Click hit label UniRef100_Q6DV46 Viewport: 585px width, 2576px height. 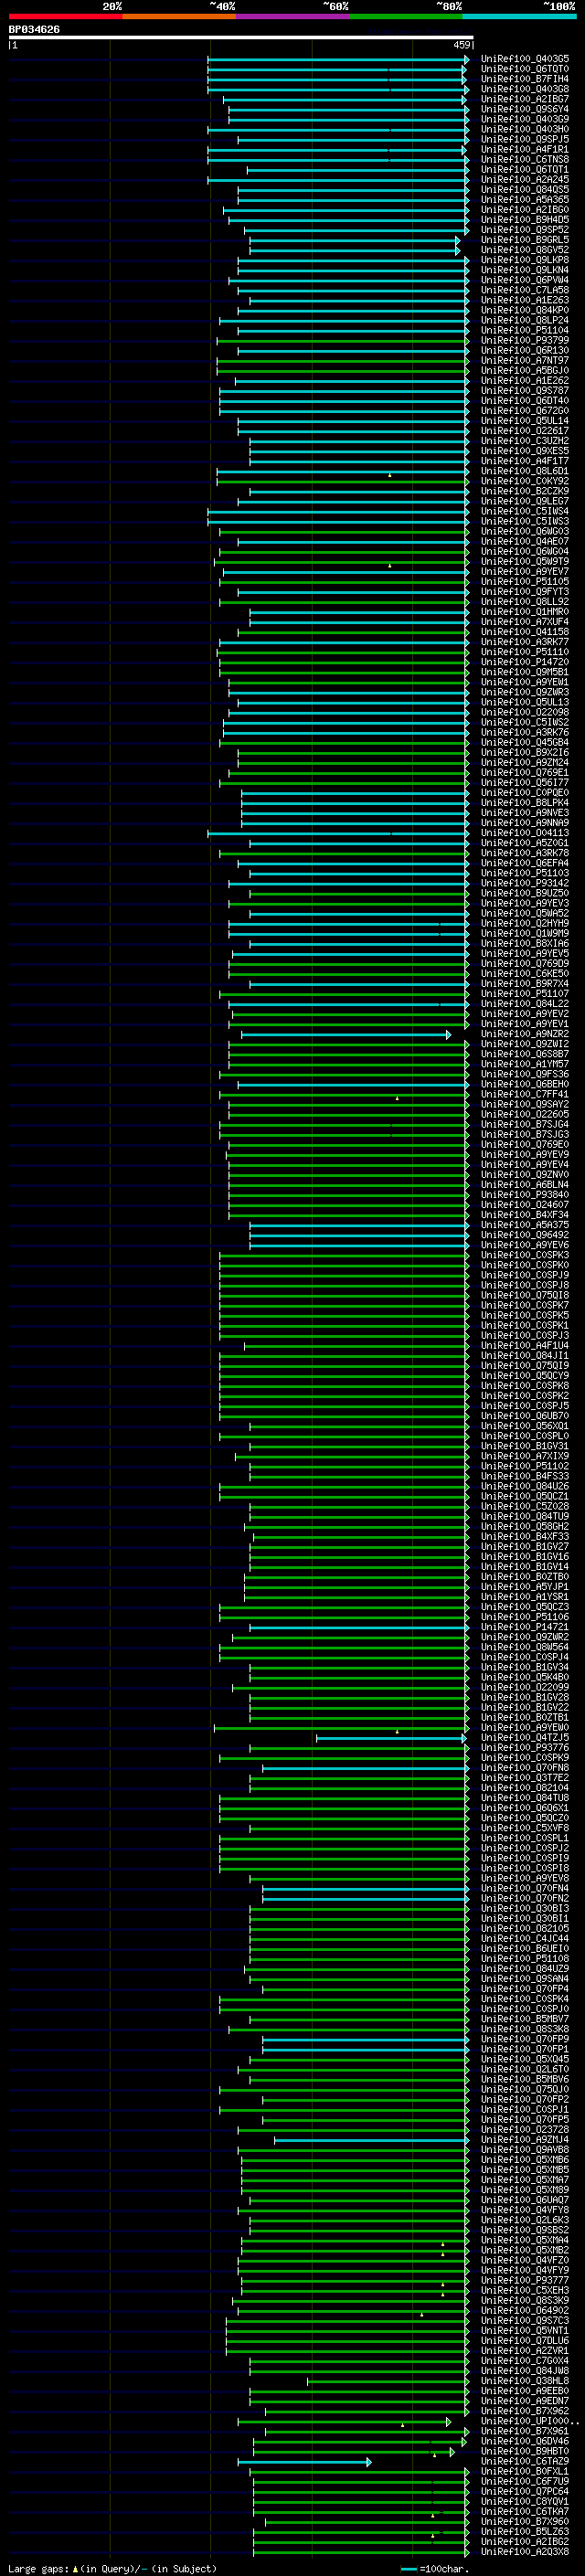point(525,2441)
